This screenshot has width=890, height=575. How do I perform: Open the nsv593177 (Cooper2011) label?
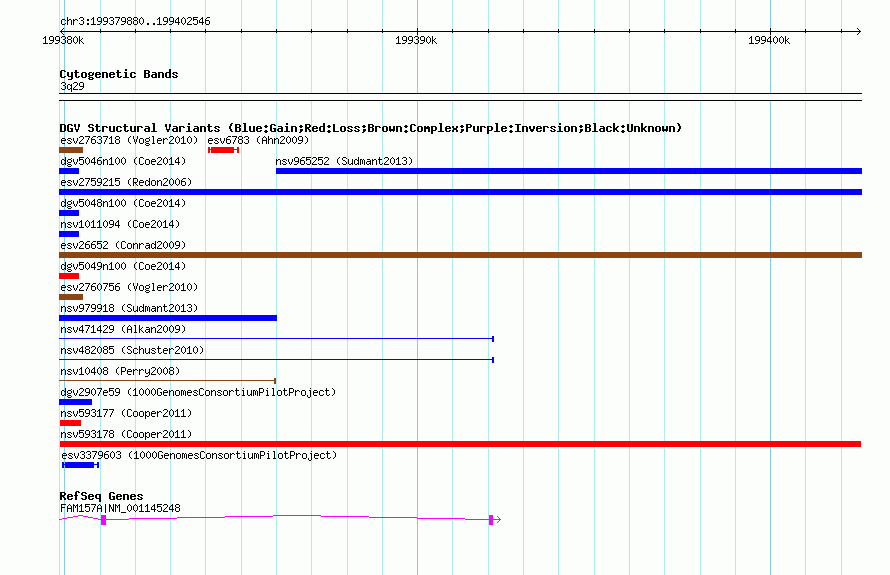coord(126,413)
